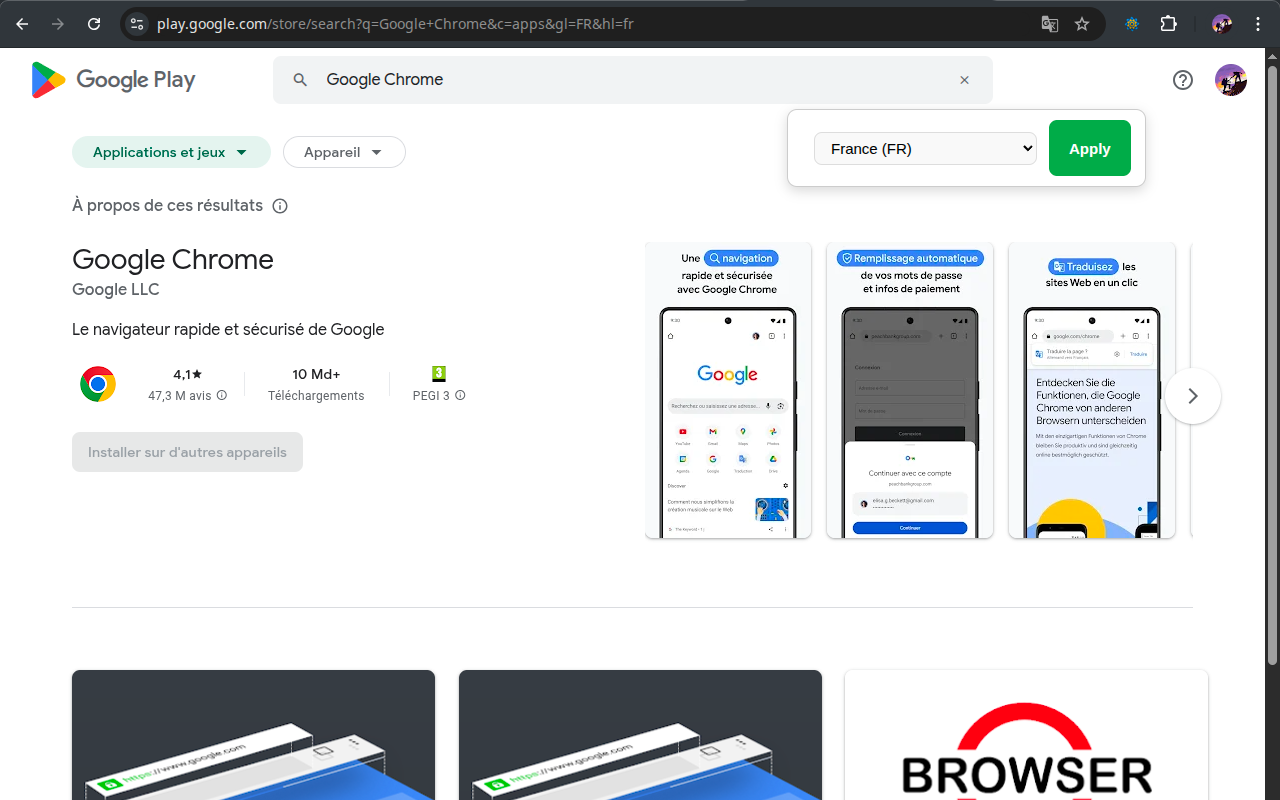The width and height of the screenshot is (1280, 800).
Task: Click the search magnifier icon
Action: pos(300,80)
